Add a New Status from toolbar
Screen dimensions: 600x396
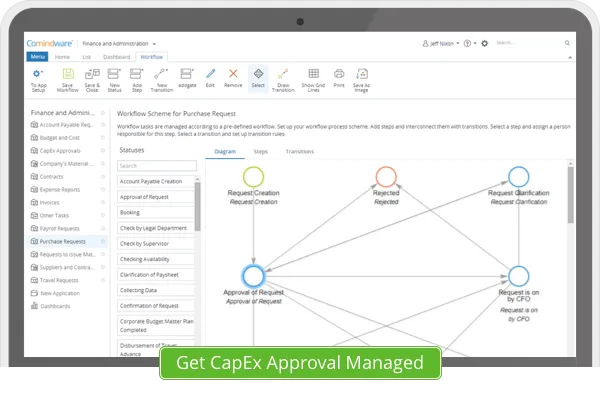[x=114, y=80]
